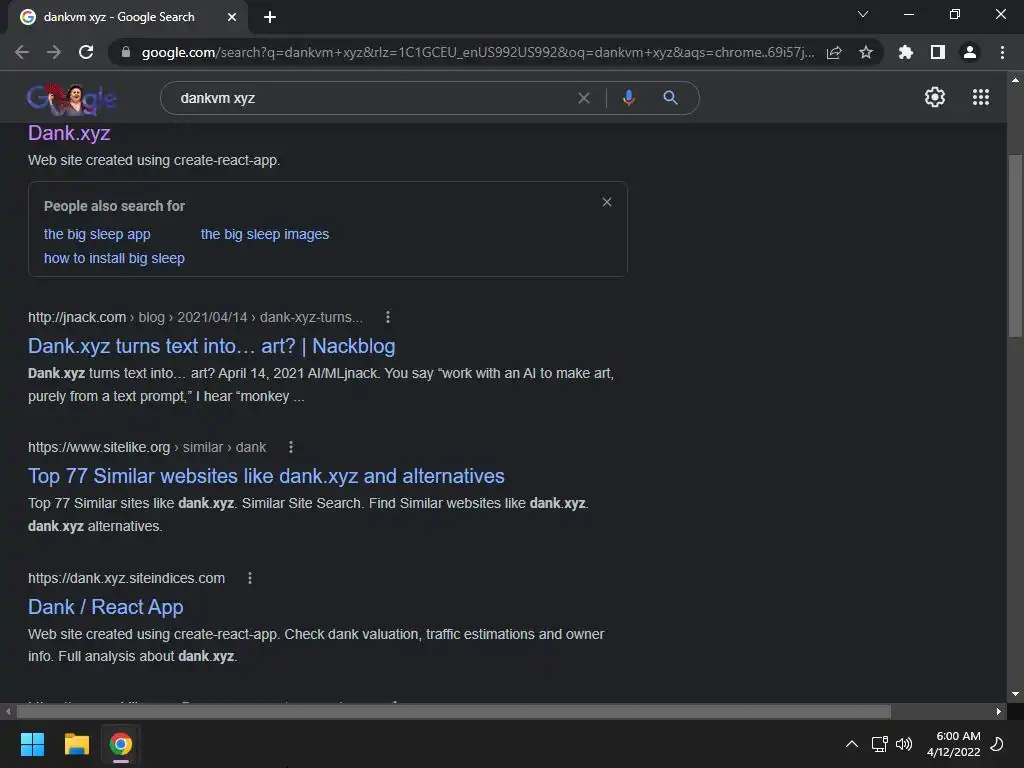Go back to the previous page

22,52
